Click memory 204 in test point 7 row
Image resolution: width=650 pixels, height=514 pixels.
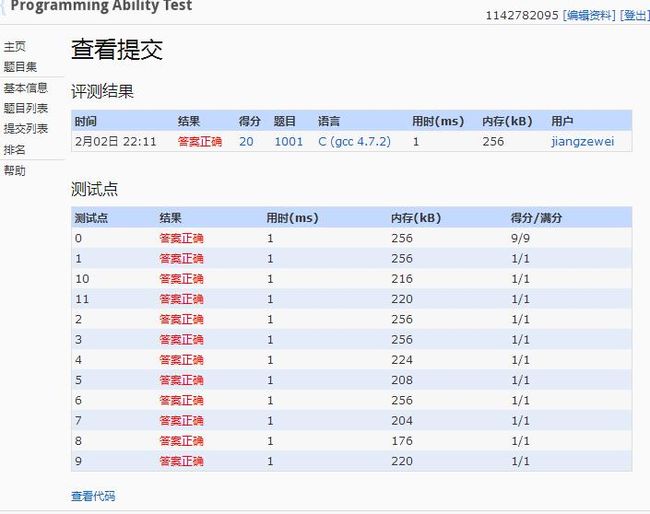[x=402, y=421]
